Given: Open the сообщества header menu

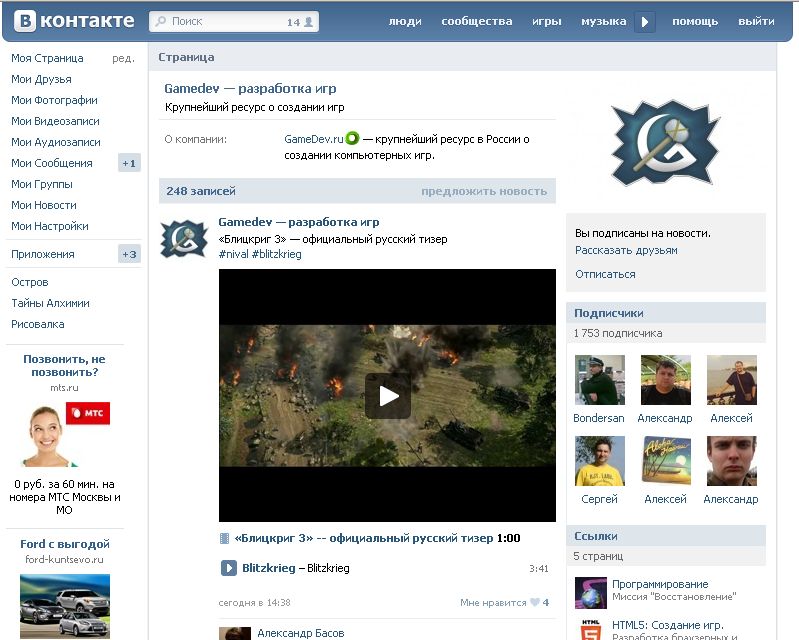Looking at the screenshot, I should 476,21.
